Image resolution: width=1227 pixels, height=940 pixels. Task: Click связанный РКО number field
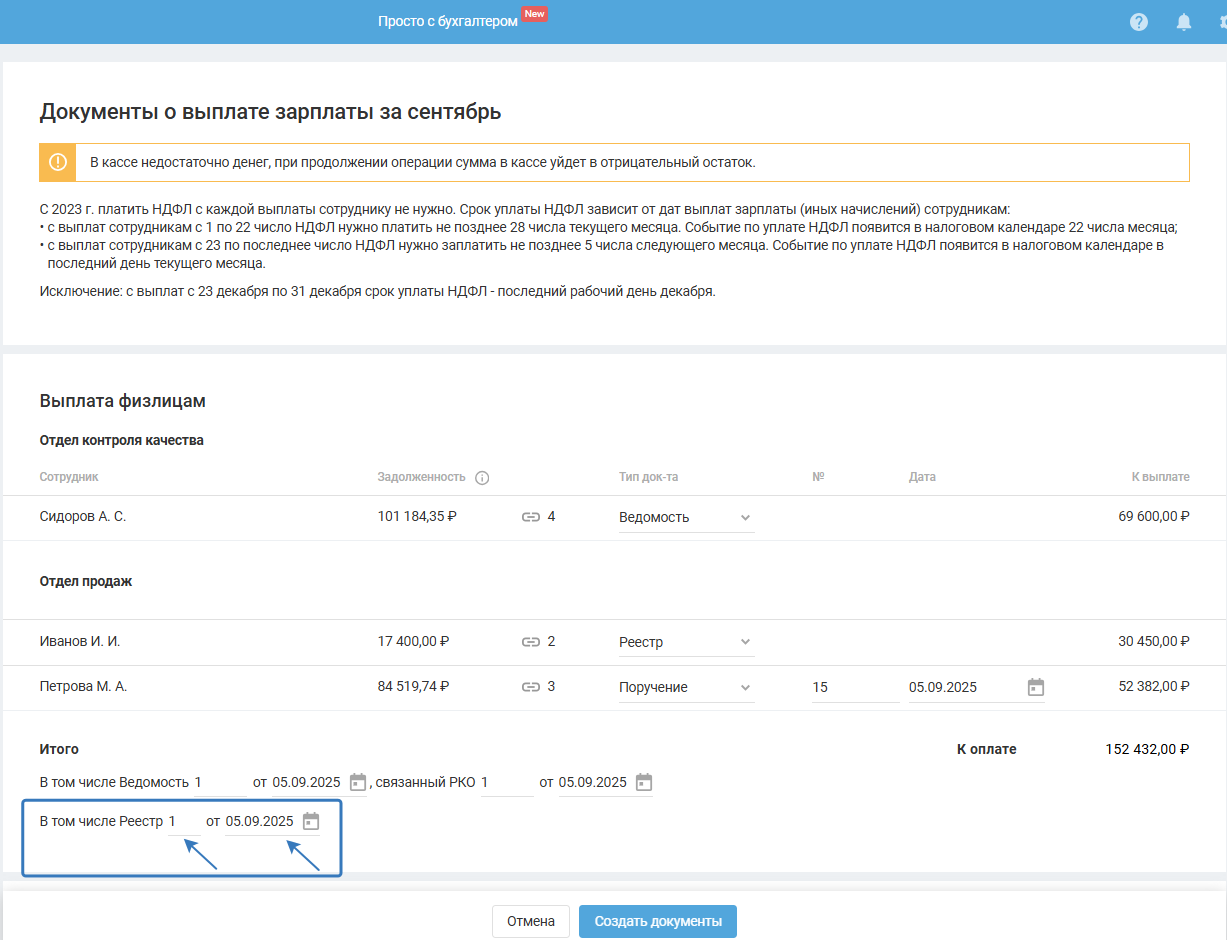click(x=507, y=782)
